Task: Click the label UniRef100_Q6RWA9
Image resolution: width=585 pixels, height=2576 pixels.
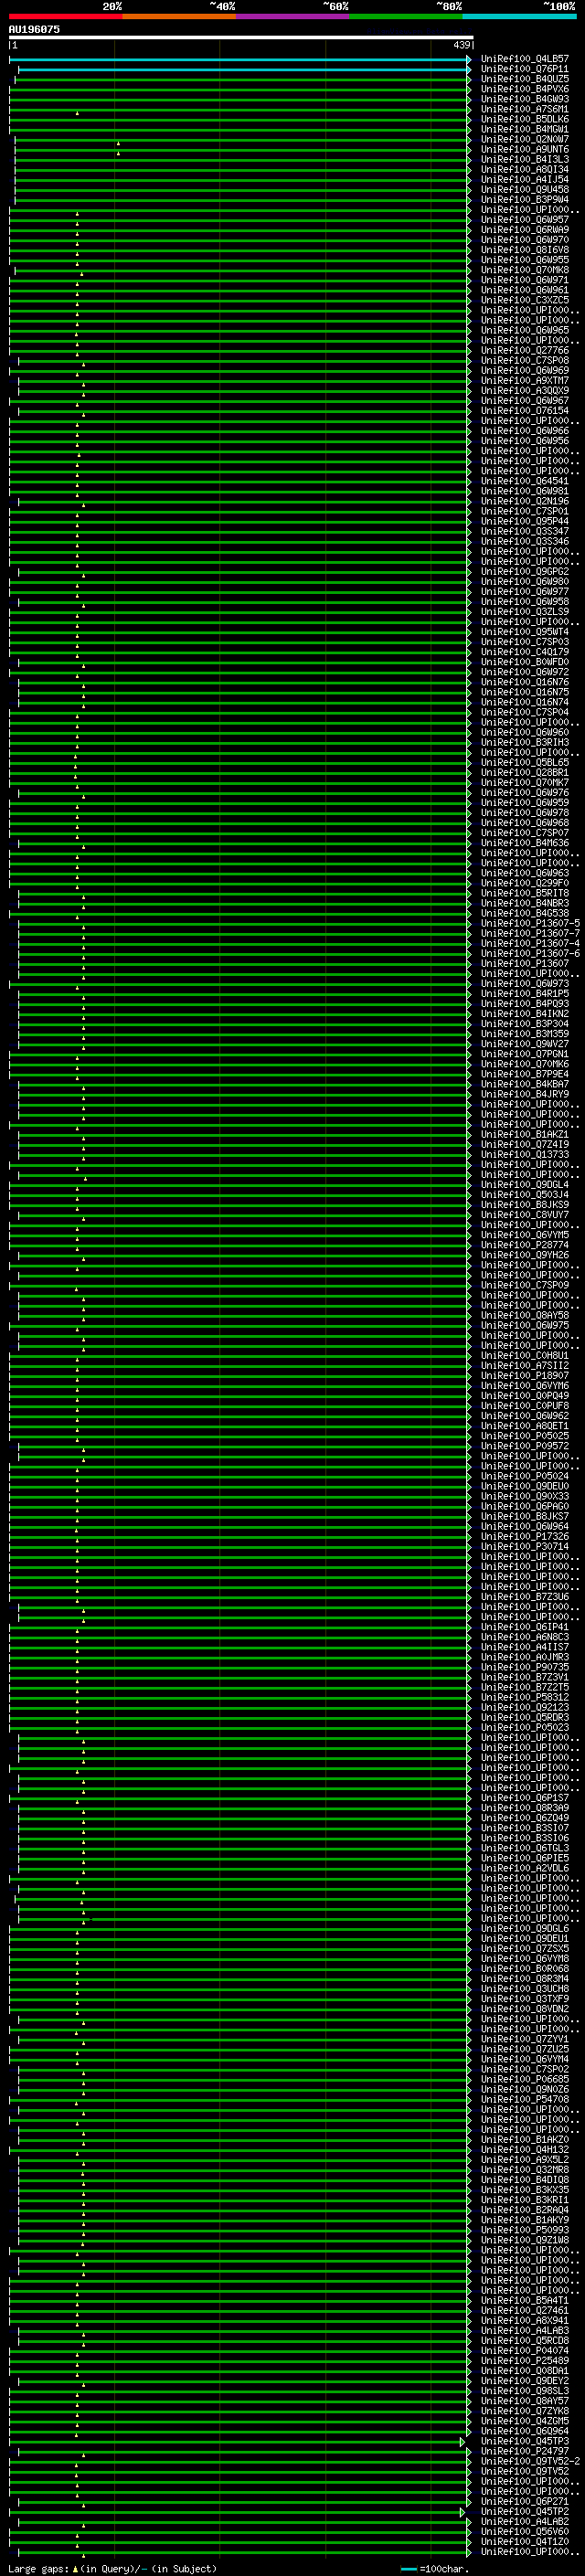Action: point(525,229)
